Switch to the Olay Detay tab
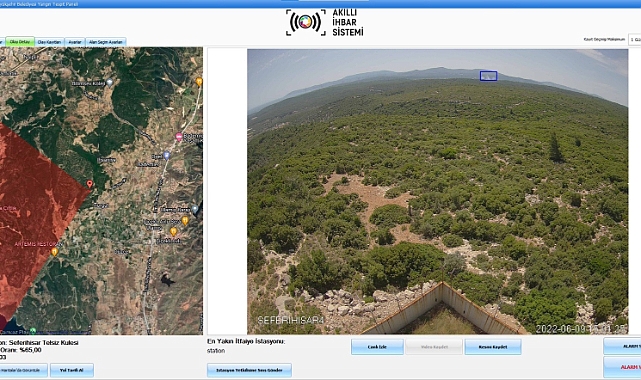Viewport: 641px width, 380px height. 20,42
